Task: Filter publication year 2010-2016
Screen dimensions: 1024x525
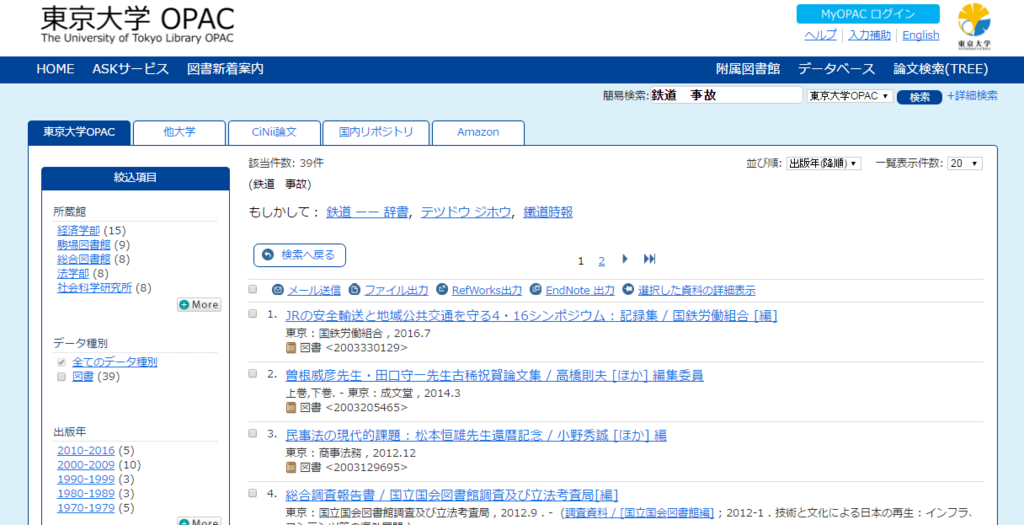Action: [86, 451]
